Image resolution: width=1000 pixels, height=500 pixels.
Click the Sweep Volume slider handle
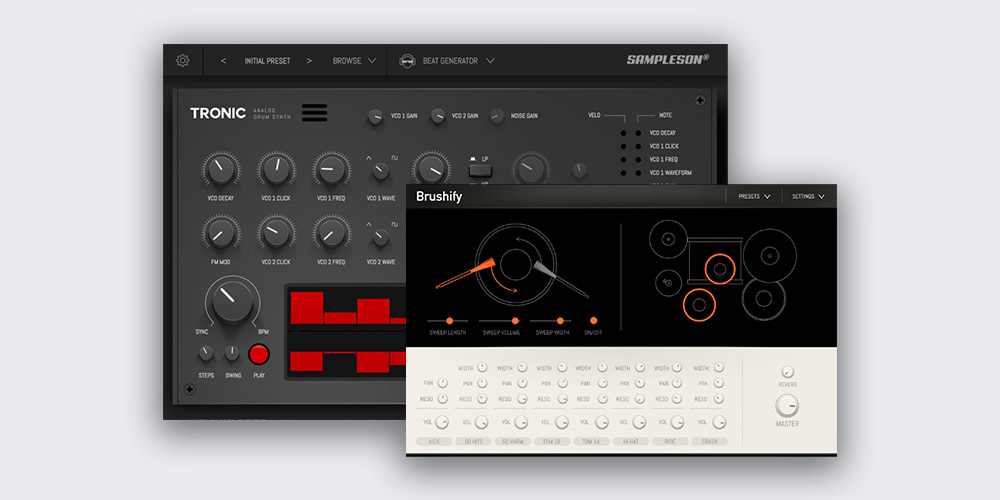point(515,321)
